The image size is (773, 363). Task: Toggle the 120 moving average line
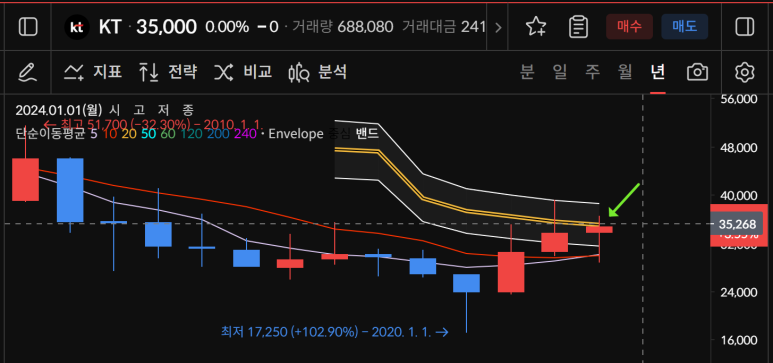click(x=191, y=134)
